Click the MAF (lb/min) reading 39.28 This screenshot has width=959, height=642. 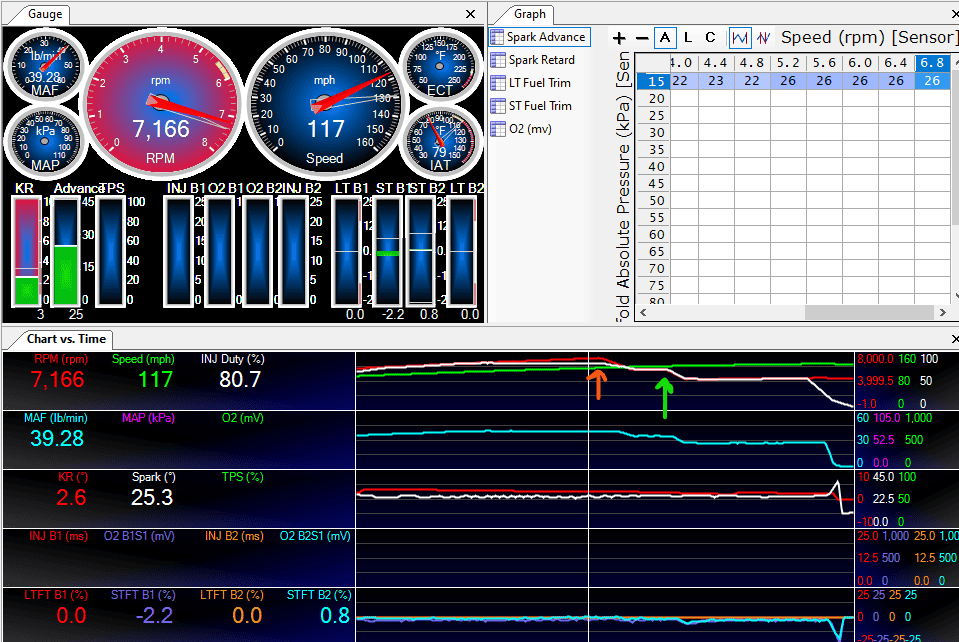pos(57,438)
